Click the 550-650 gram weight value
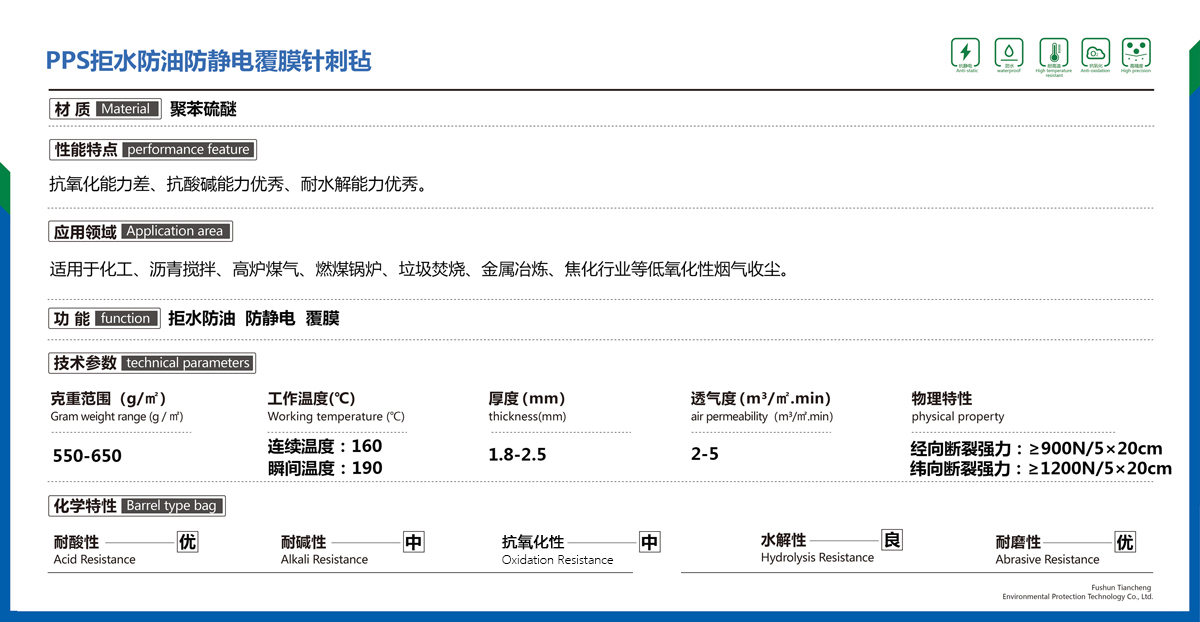The image size is (1200, 622). point(86,456)
